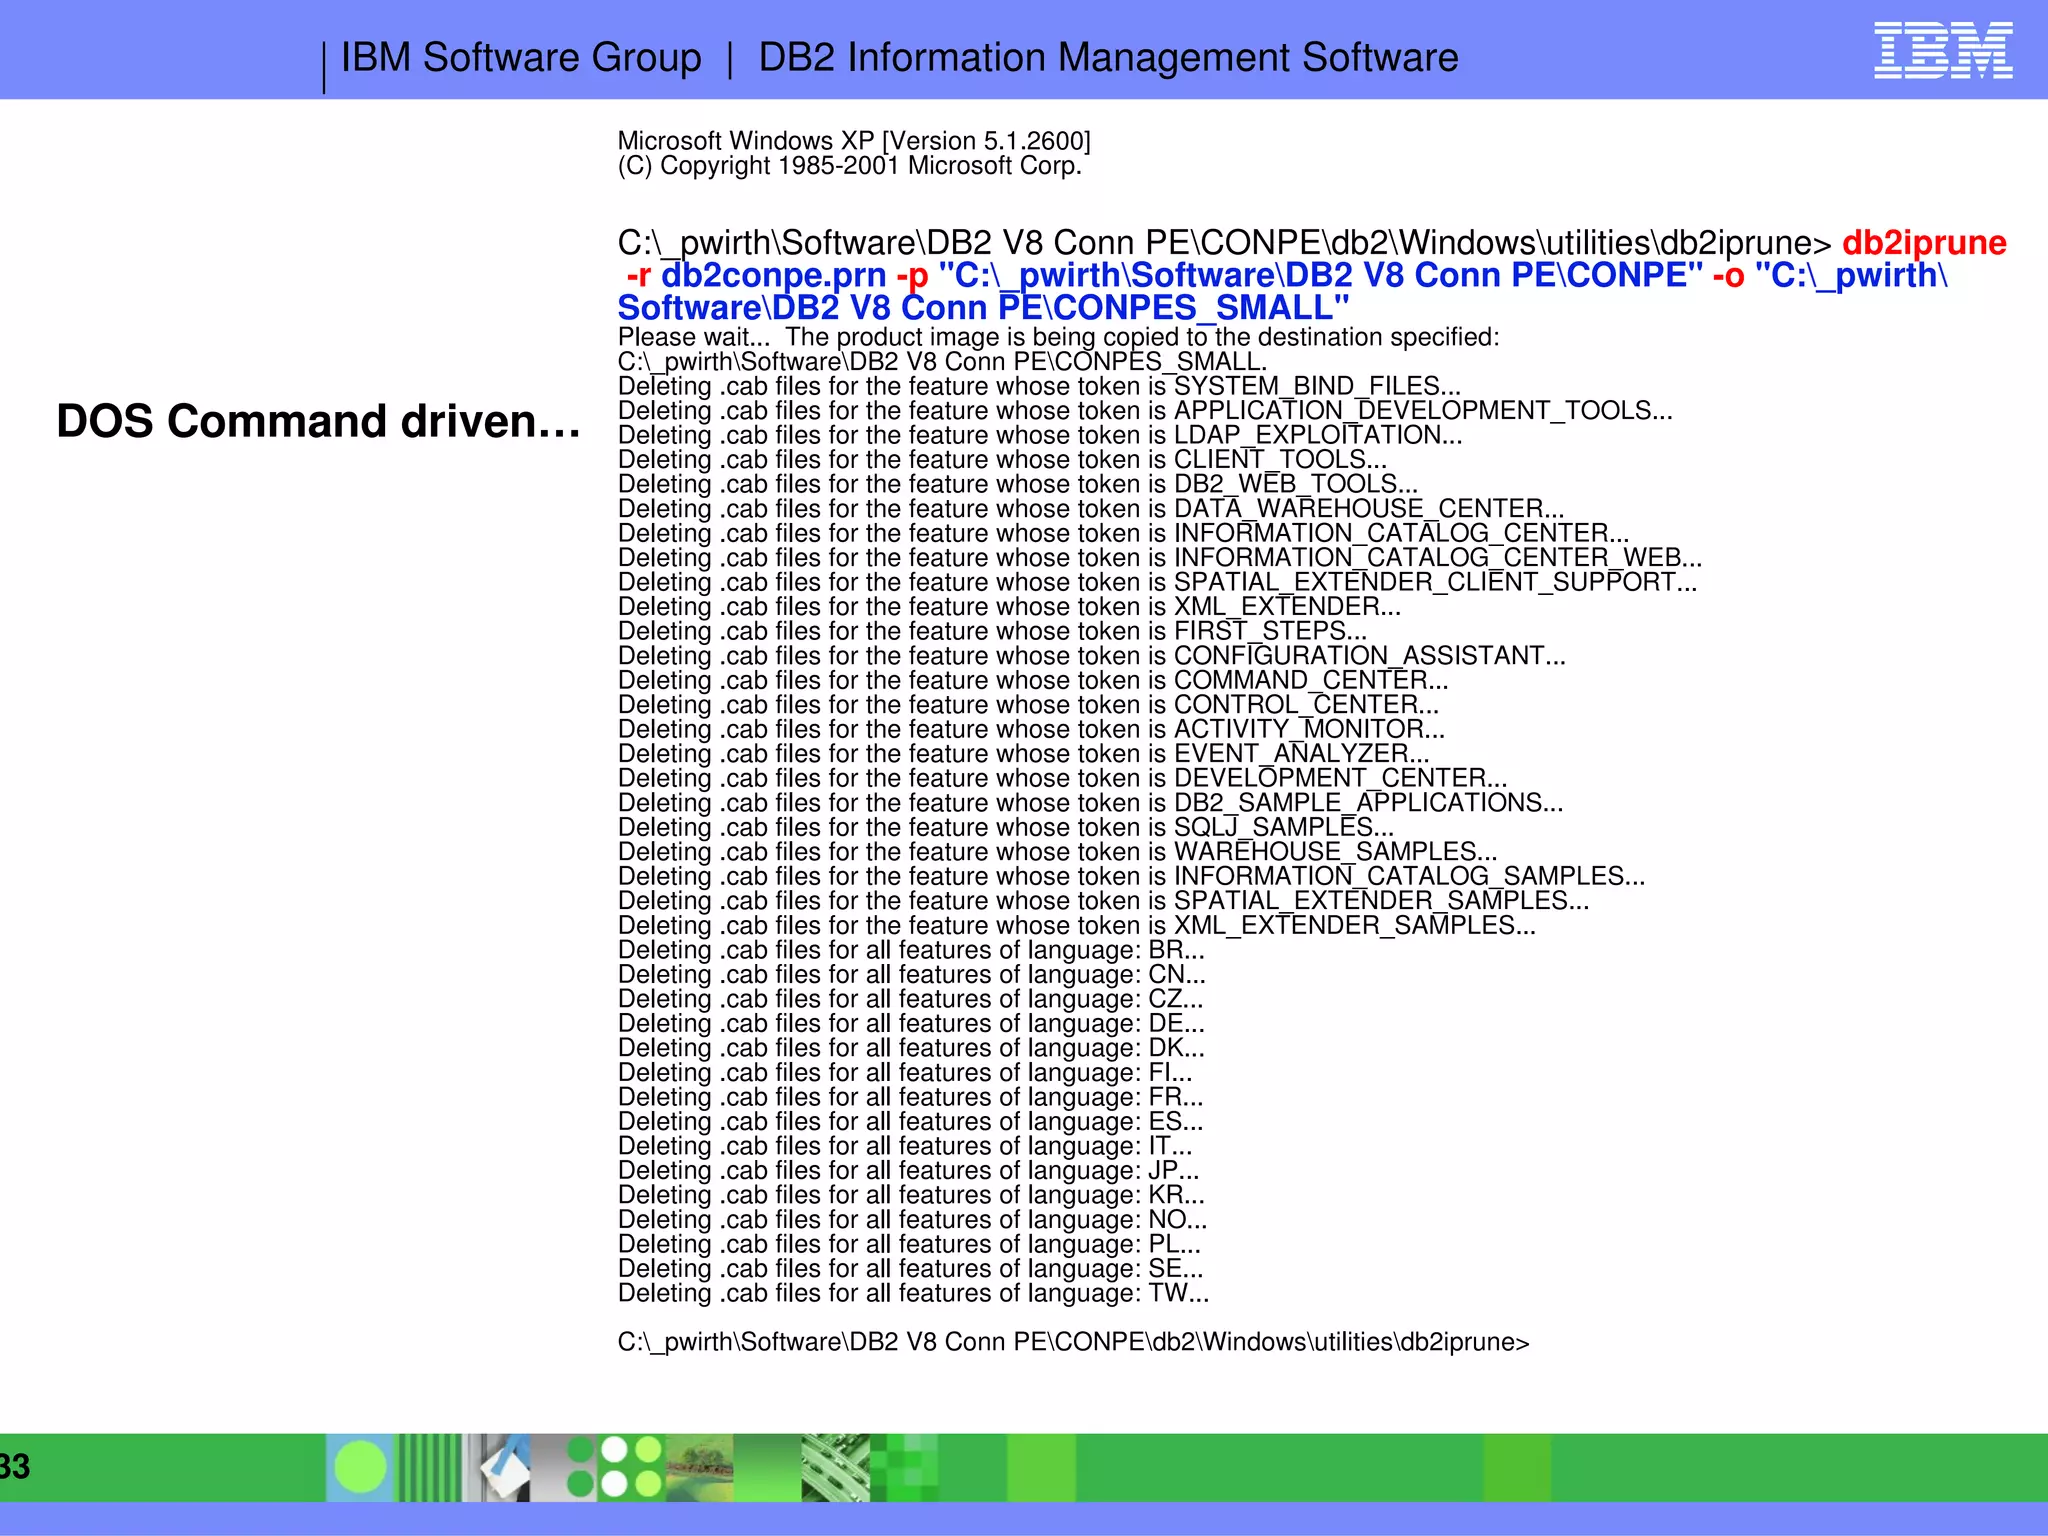Click the language CN deletion line
This screenshot has width=2048, height=1536.
coord(912,974)
